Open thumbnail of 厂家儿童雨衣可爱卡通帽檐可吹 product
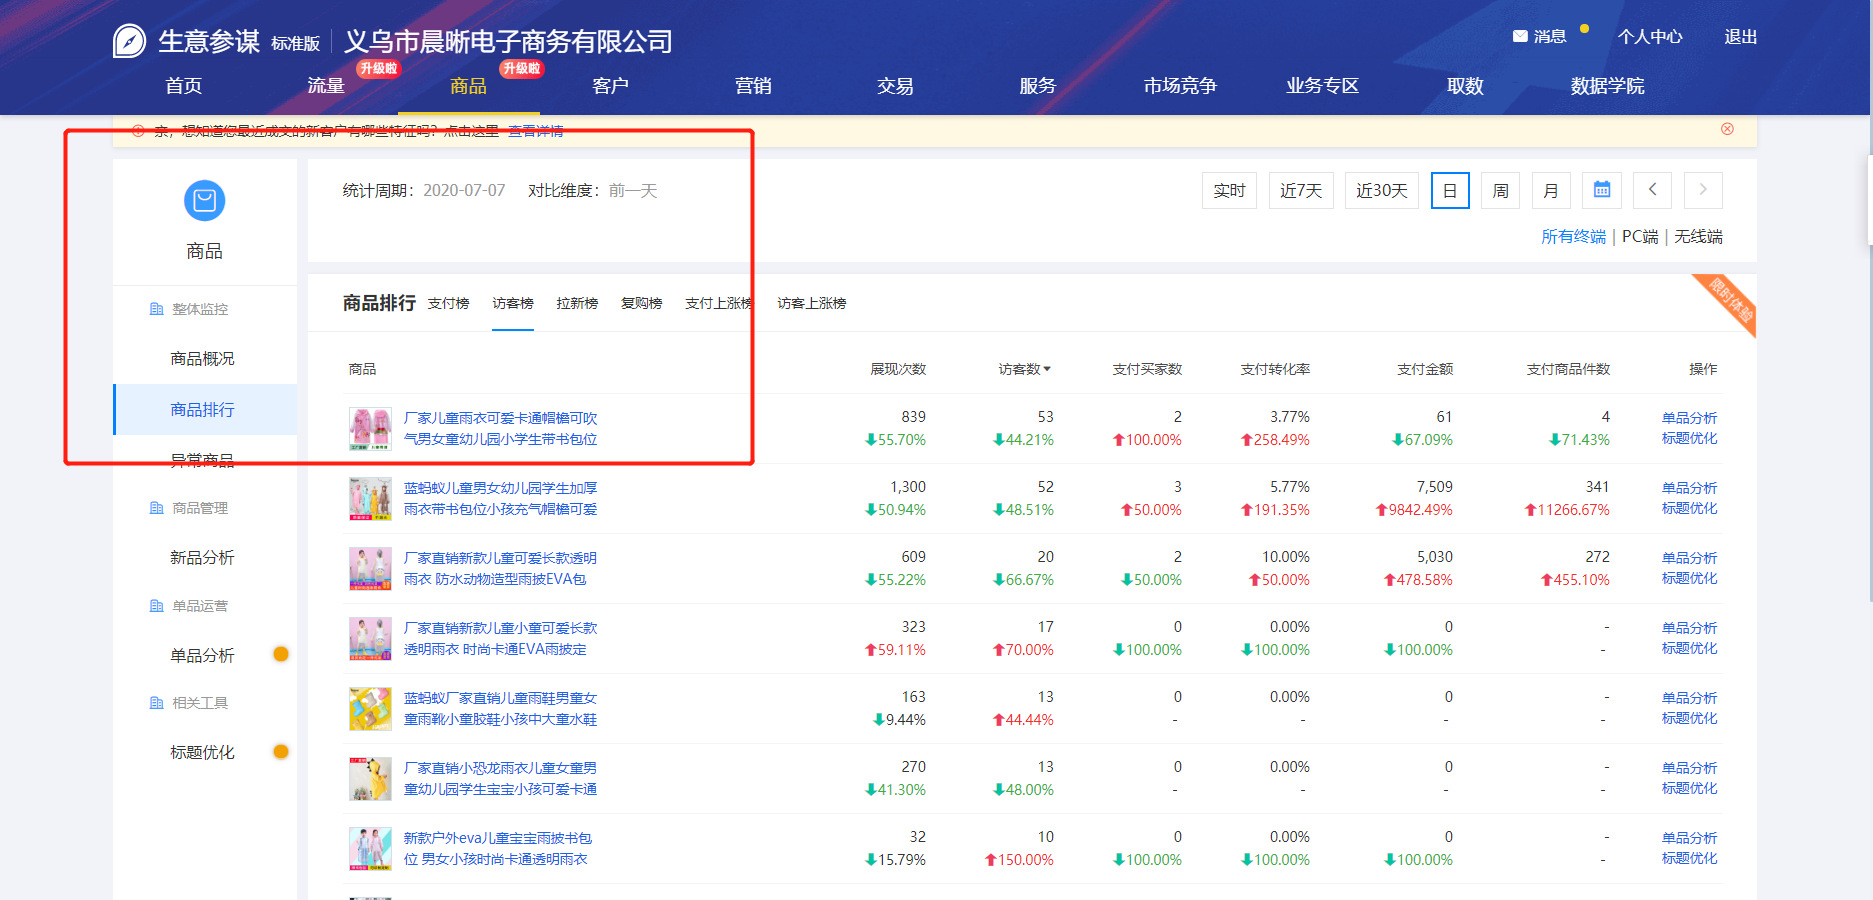Screen dimensions: 1873x900 [x=370, y=428]
